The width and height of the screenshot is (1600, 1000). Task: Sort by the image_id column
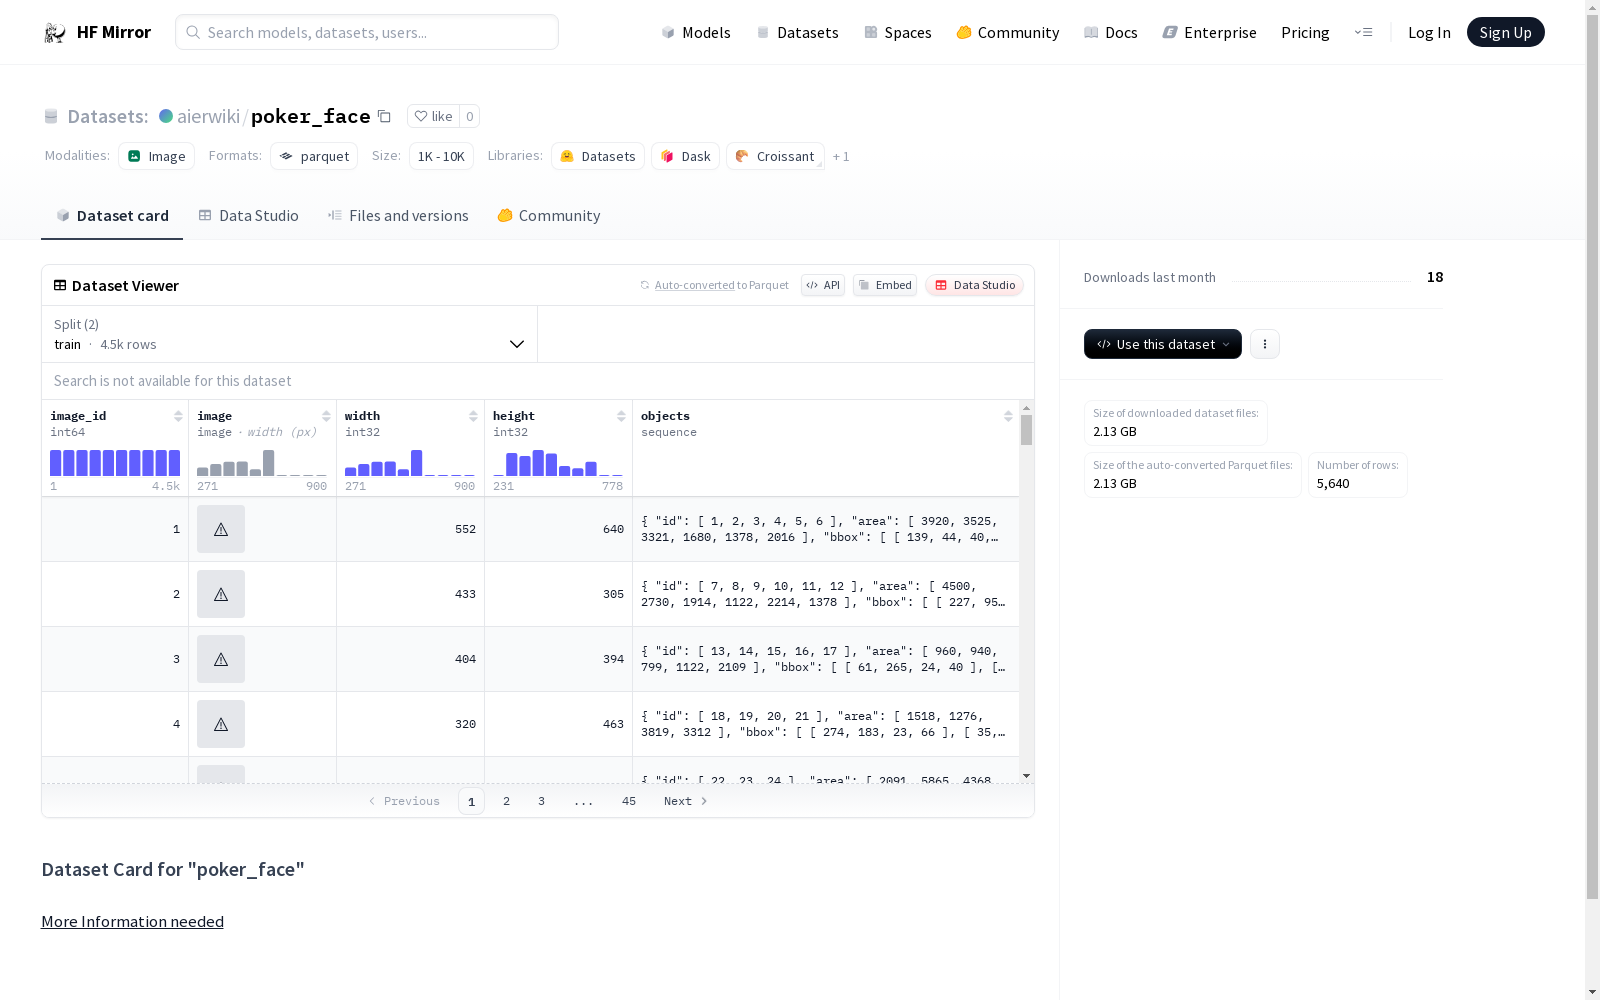178,416
